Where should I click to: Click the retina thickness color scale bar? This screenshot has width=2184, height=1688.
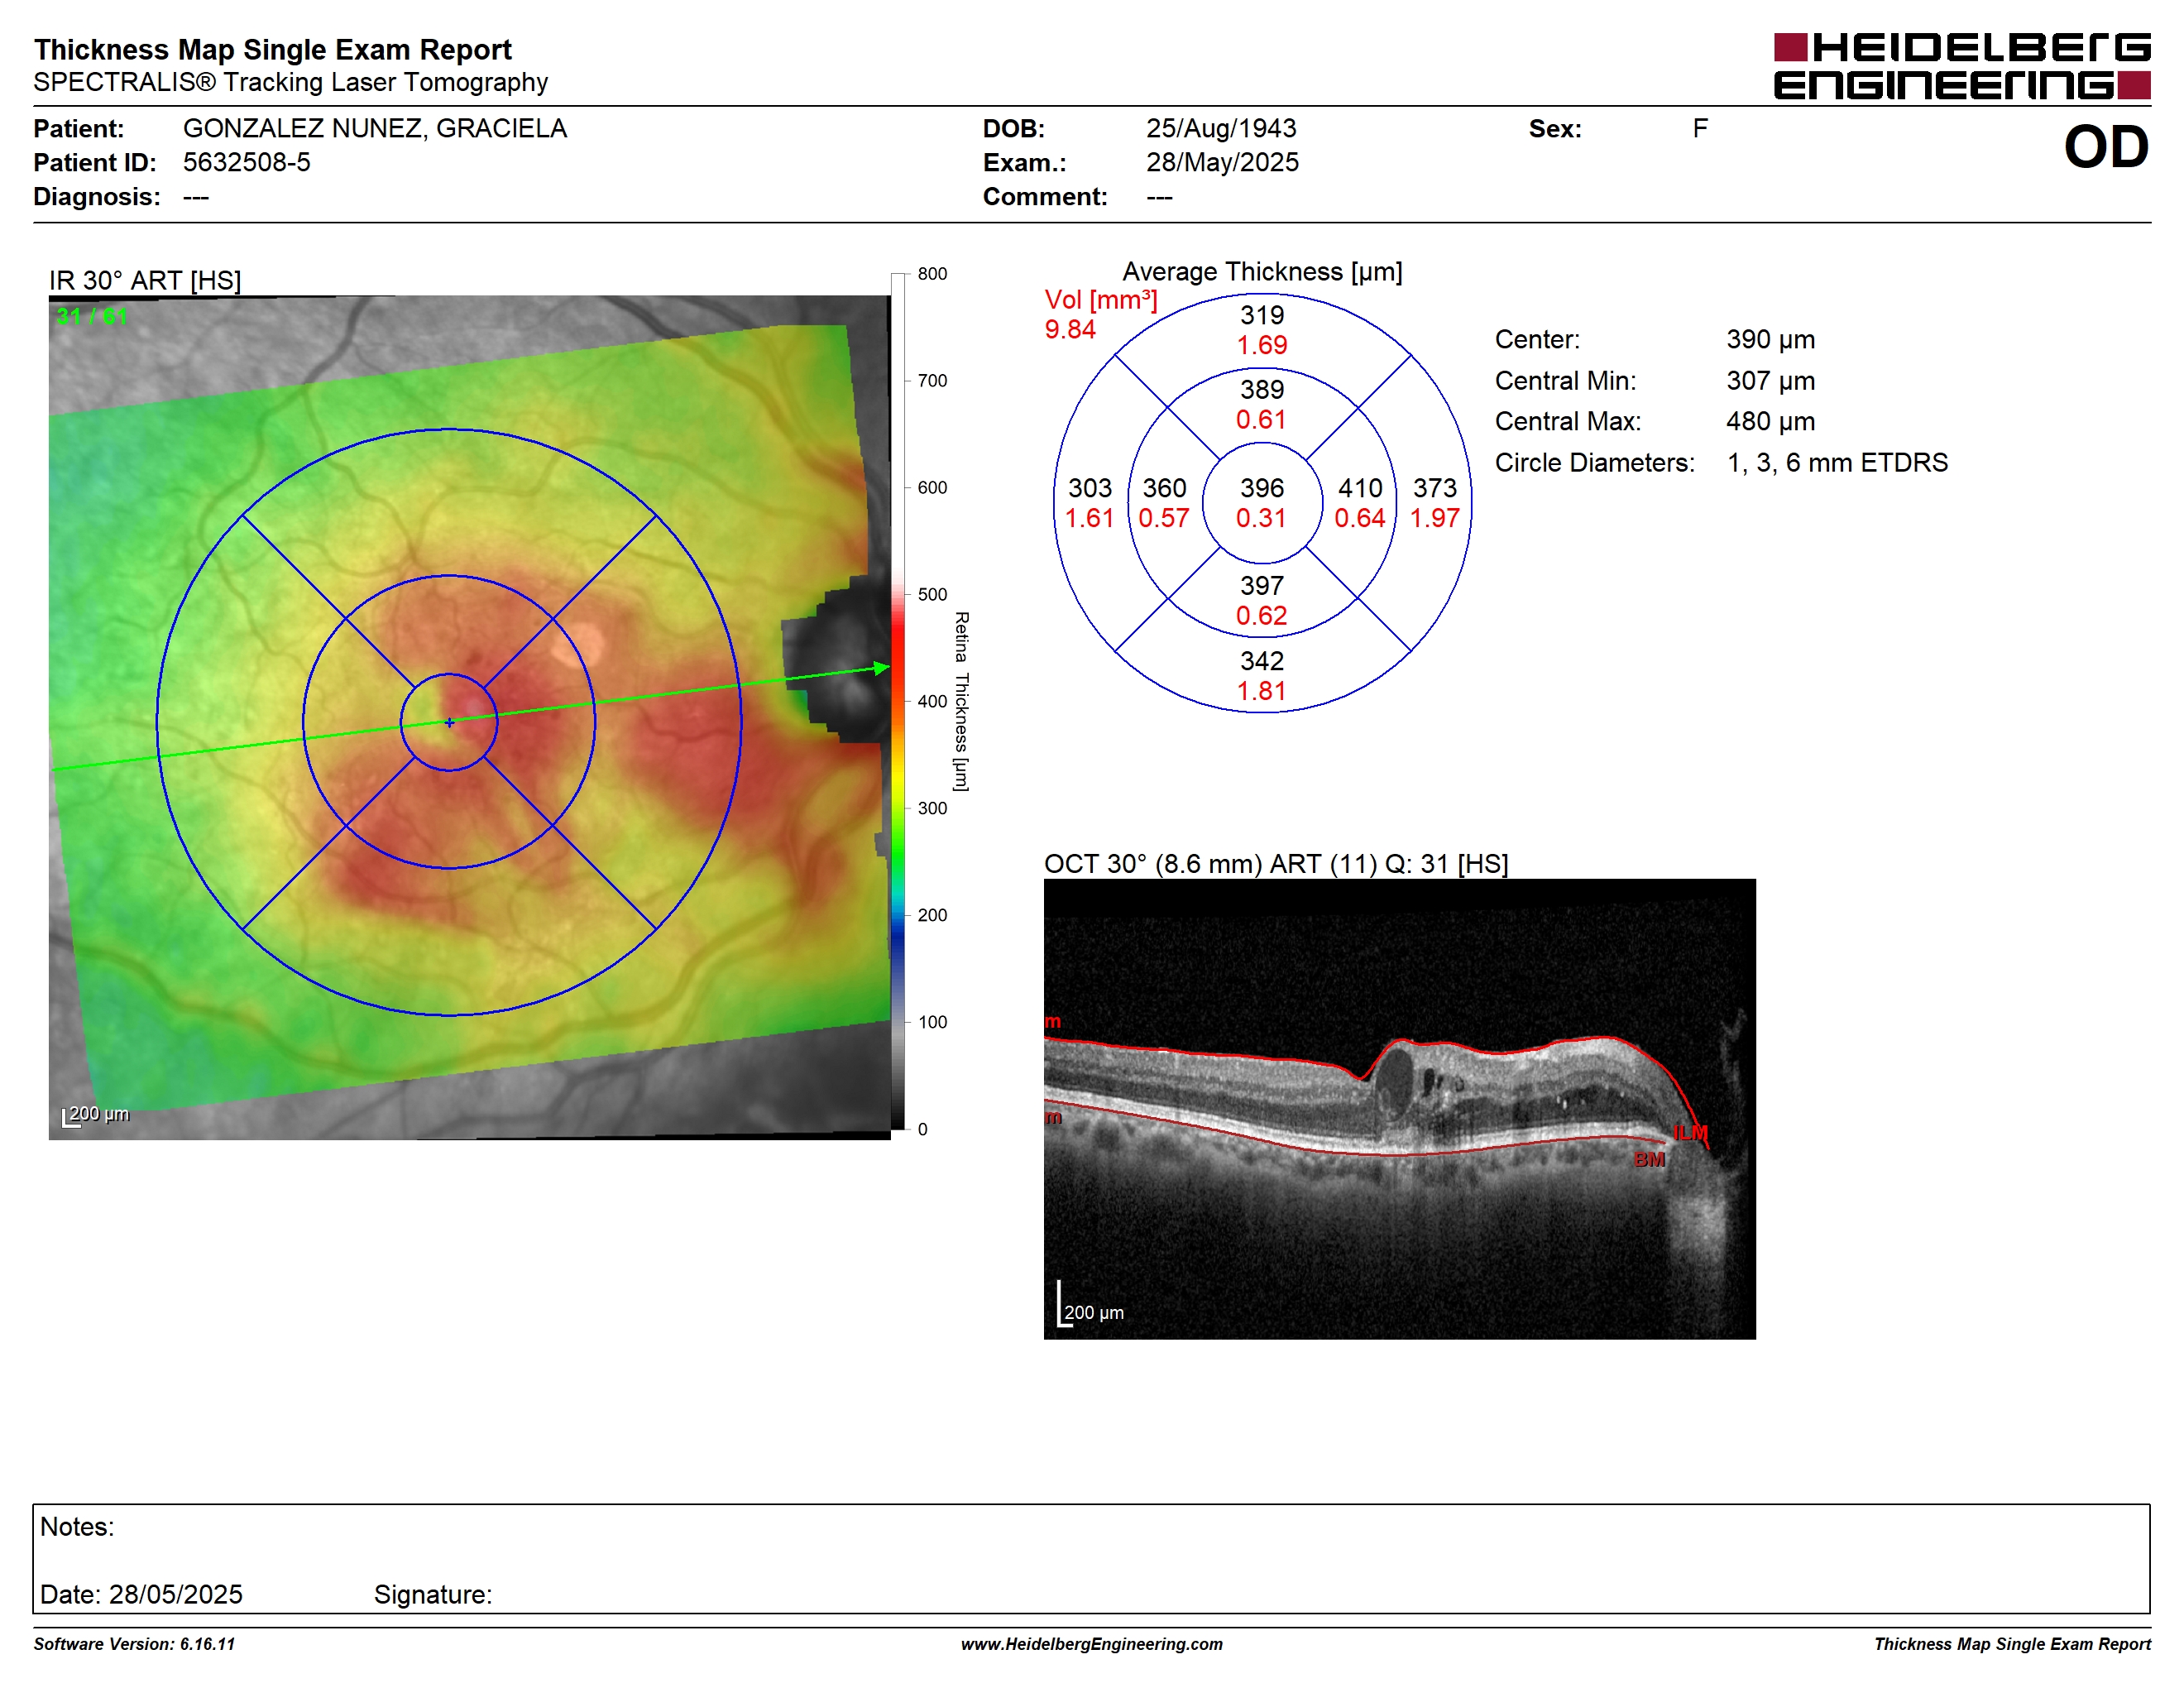tap(898, 701)
